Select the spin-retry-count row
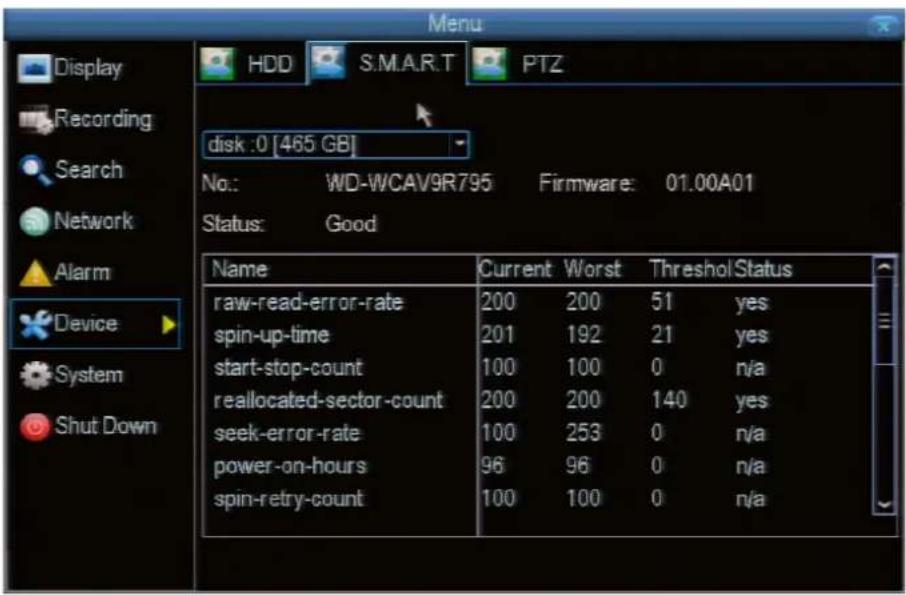The image size is (906, 595). pos(537,499)
